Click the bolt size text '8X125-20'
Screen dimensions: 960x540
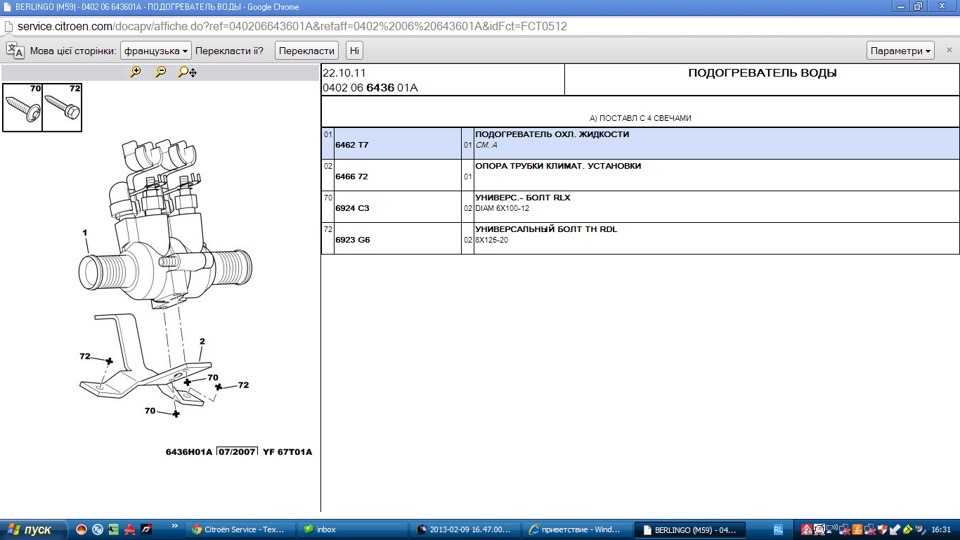[492, 241]
